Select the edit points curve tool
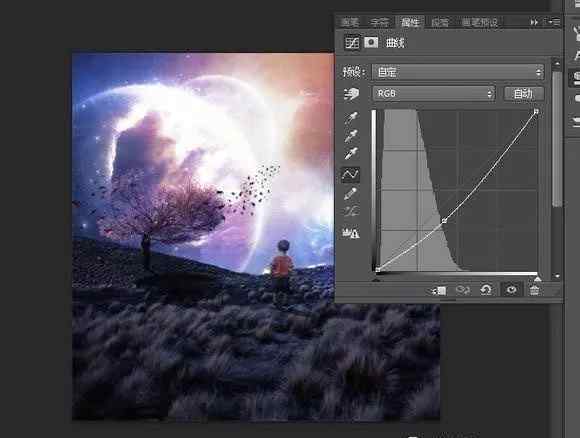The width and height of the screenshot is (580, 438). coord(350,174)
